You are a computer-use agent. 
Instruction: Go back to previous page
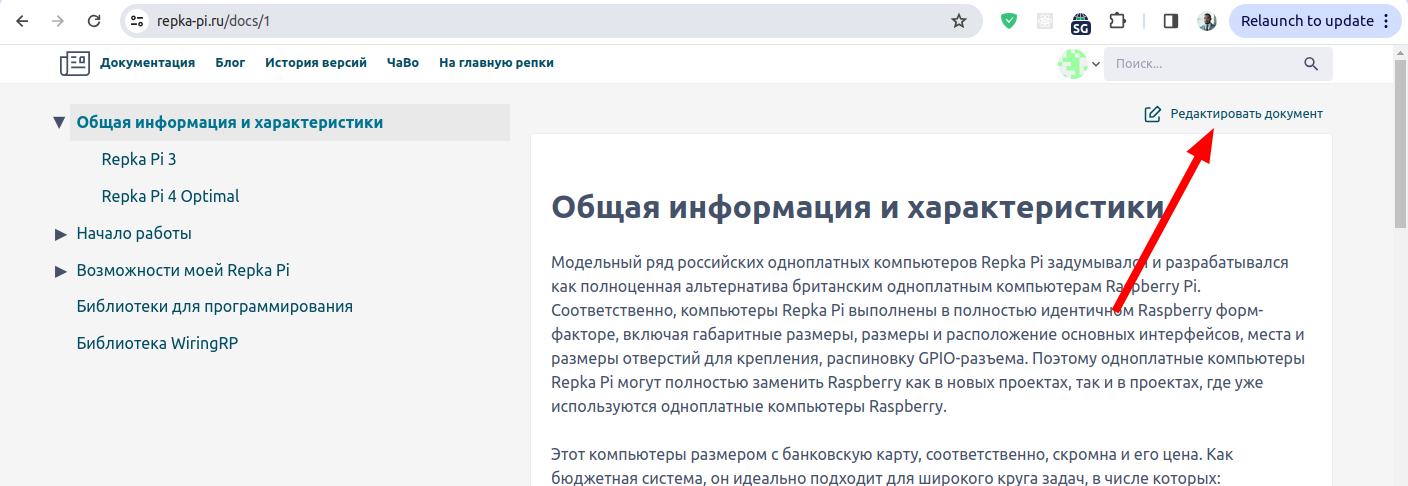point(22,21)
